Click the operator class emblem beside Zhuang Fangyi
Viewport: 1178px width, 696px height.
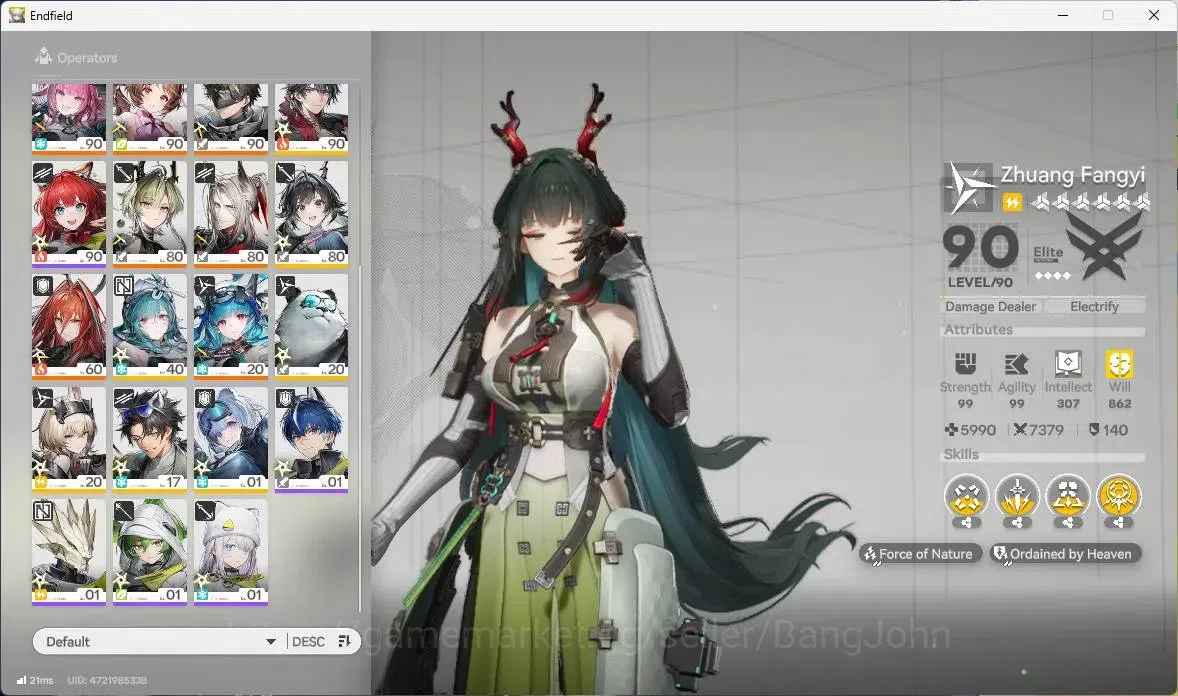click(968, 188)
